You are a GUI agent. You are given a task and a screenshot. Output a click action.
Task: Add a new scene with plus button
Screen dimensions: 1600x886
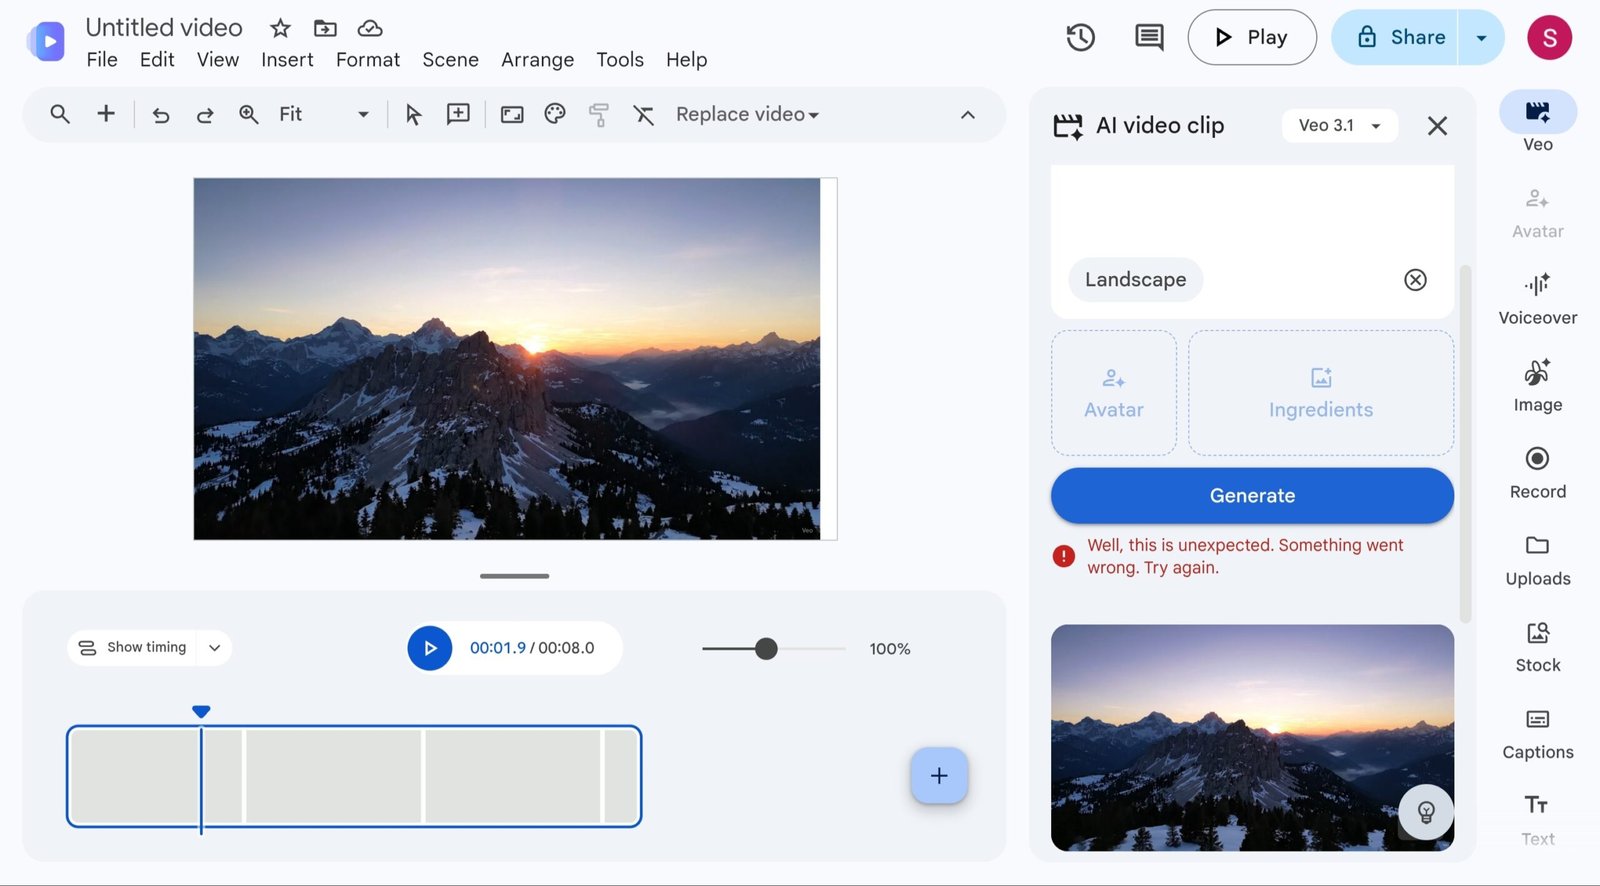(939, 776)
